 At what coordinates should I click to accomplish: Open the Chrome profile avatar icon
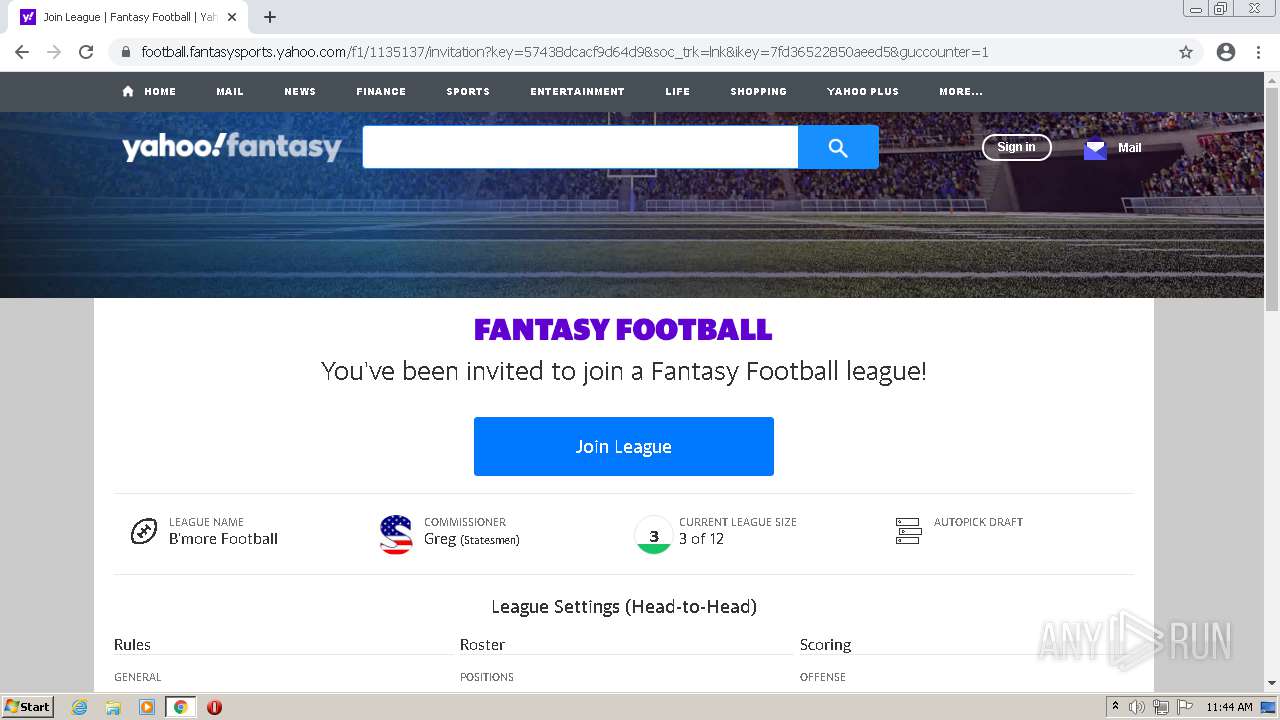coord(1226,52)
